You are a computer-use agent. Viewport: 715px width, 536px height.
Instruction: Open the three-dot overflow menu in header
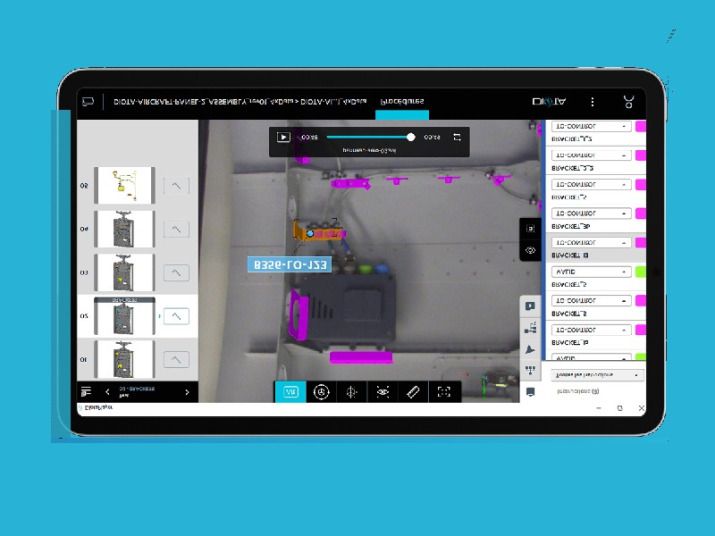pos(592,102)
